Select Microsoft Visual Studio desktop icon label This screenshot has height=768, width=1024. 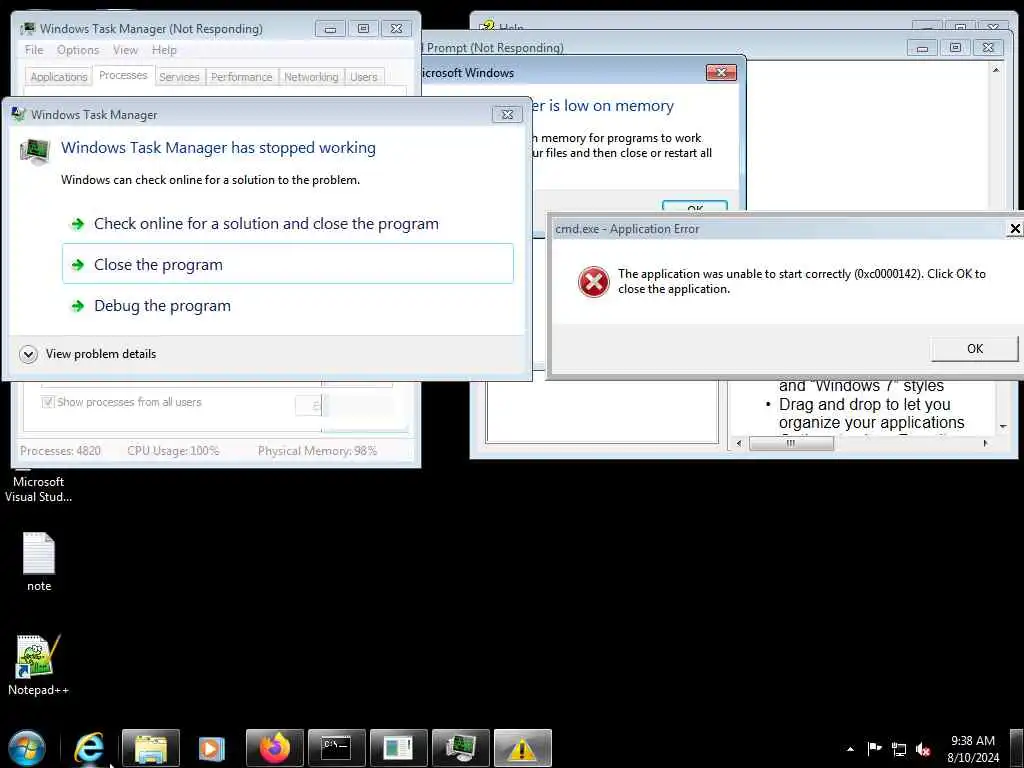tap(39, 489)
